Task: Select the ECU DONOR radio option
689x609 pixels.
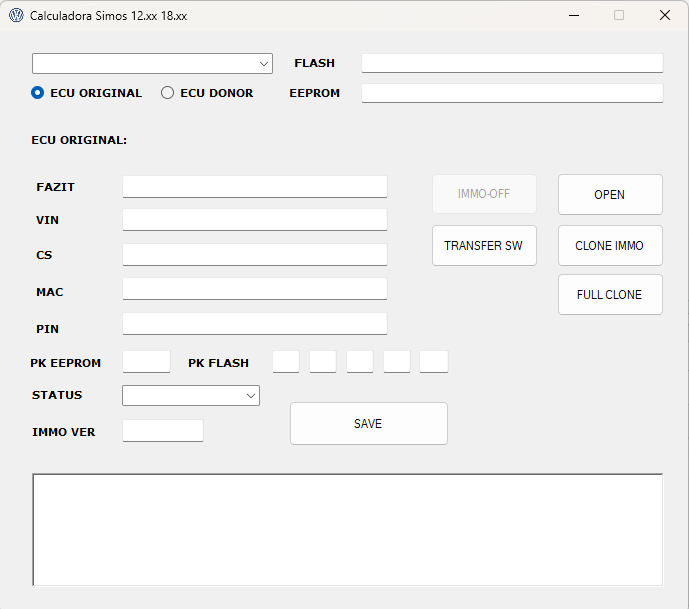Action: coord(168,93)
